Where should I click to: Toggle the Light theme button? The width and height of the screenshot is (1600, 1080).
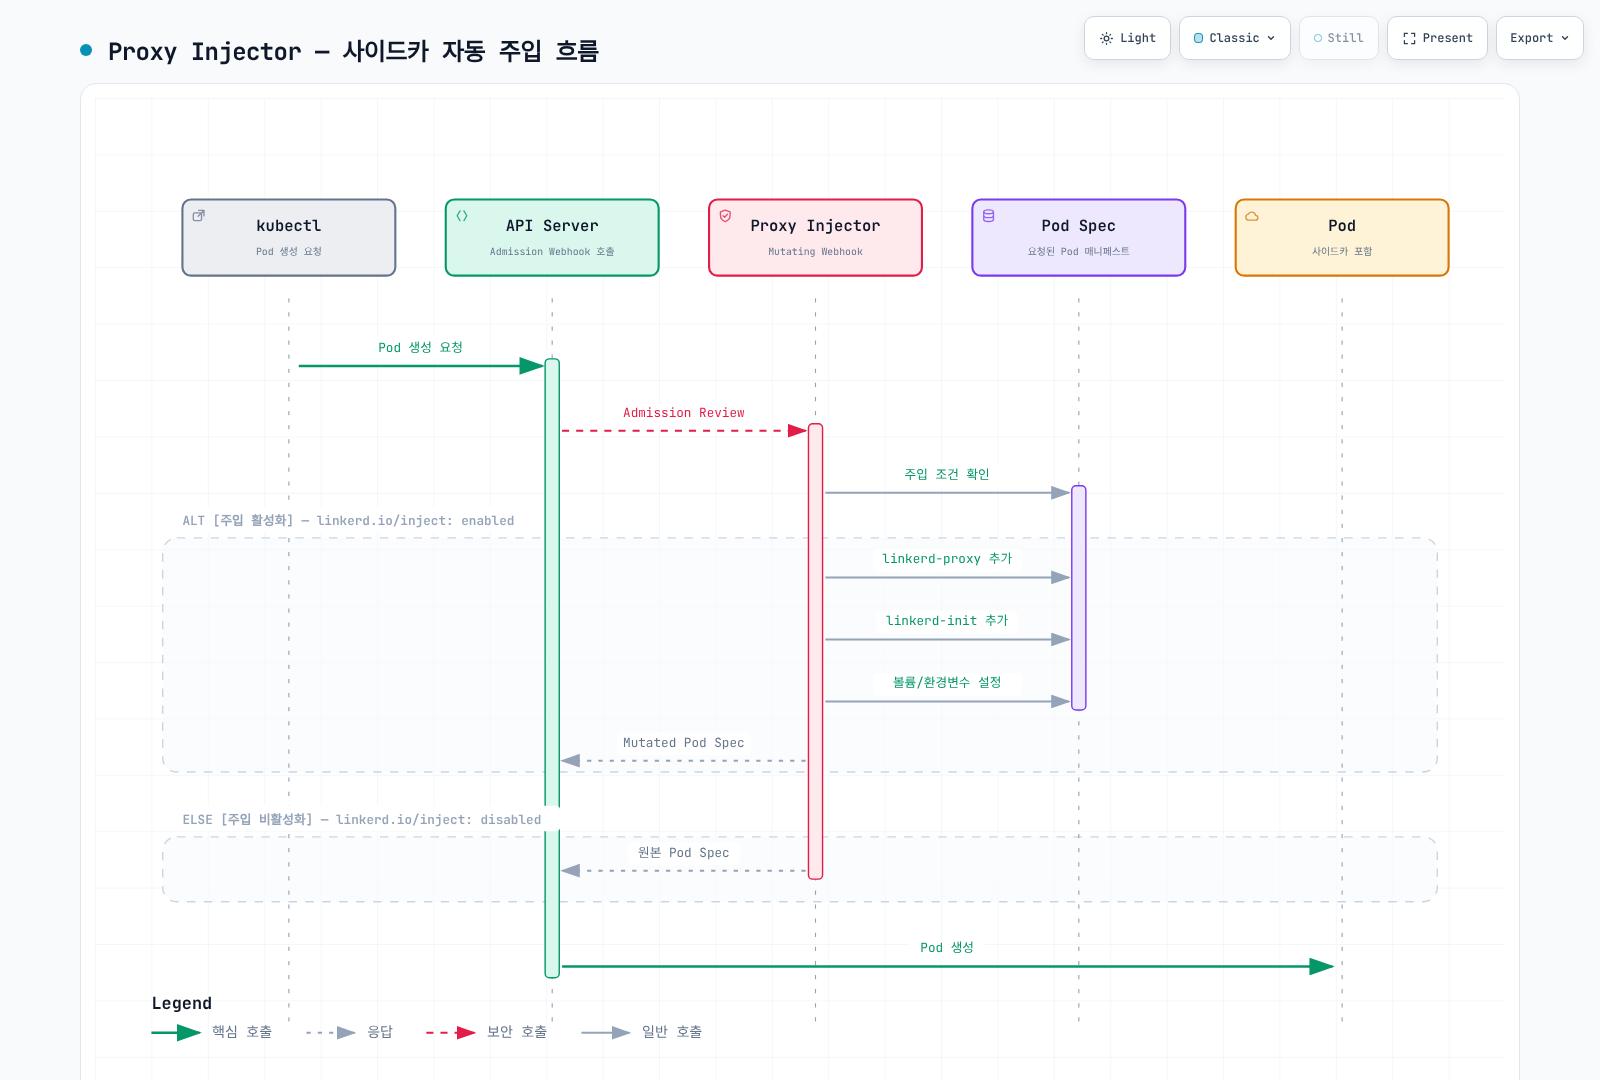pos(1127,38)
